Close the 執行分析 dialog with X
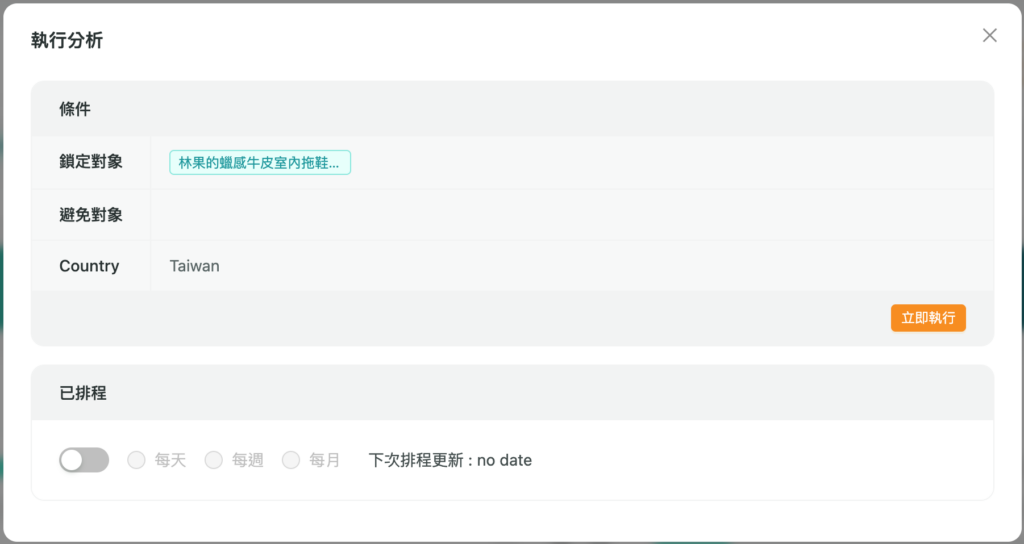The image size is (1024, 544). pos(989,36)
